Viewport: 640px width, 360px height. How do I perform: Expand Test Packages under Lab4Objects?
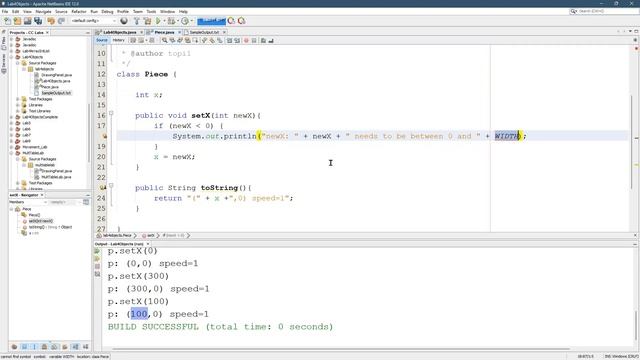(x=18, y=99)
